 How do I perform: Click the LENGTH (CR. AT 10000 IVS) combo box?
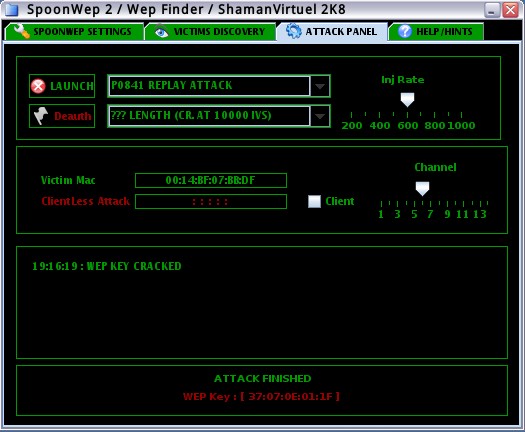pyautogui.click(x=219, y=116)
